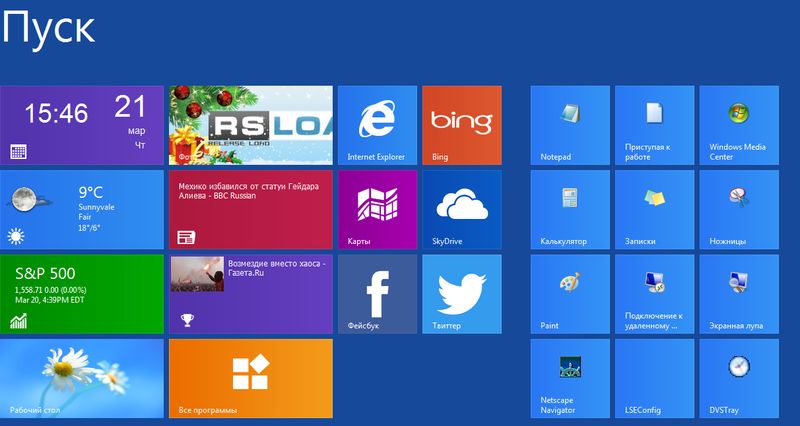Launch the Фейсбук tile
The height and width of the screenshot is (426, 800).
[378, 294]
